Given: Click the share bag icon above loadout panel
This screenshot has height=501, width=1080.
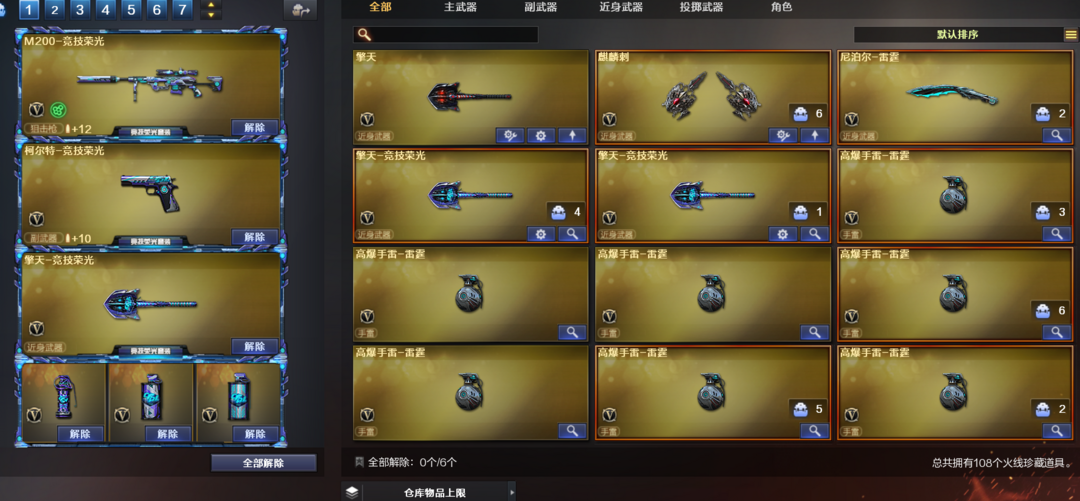Looking at the screenshot, I should click(x=301, y=10).
